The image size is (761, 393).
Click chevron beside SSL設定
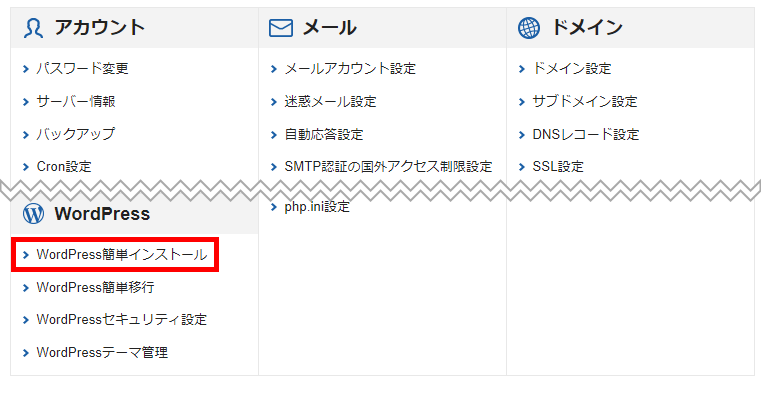point(522,167)
